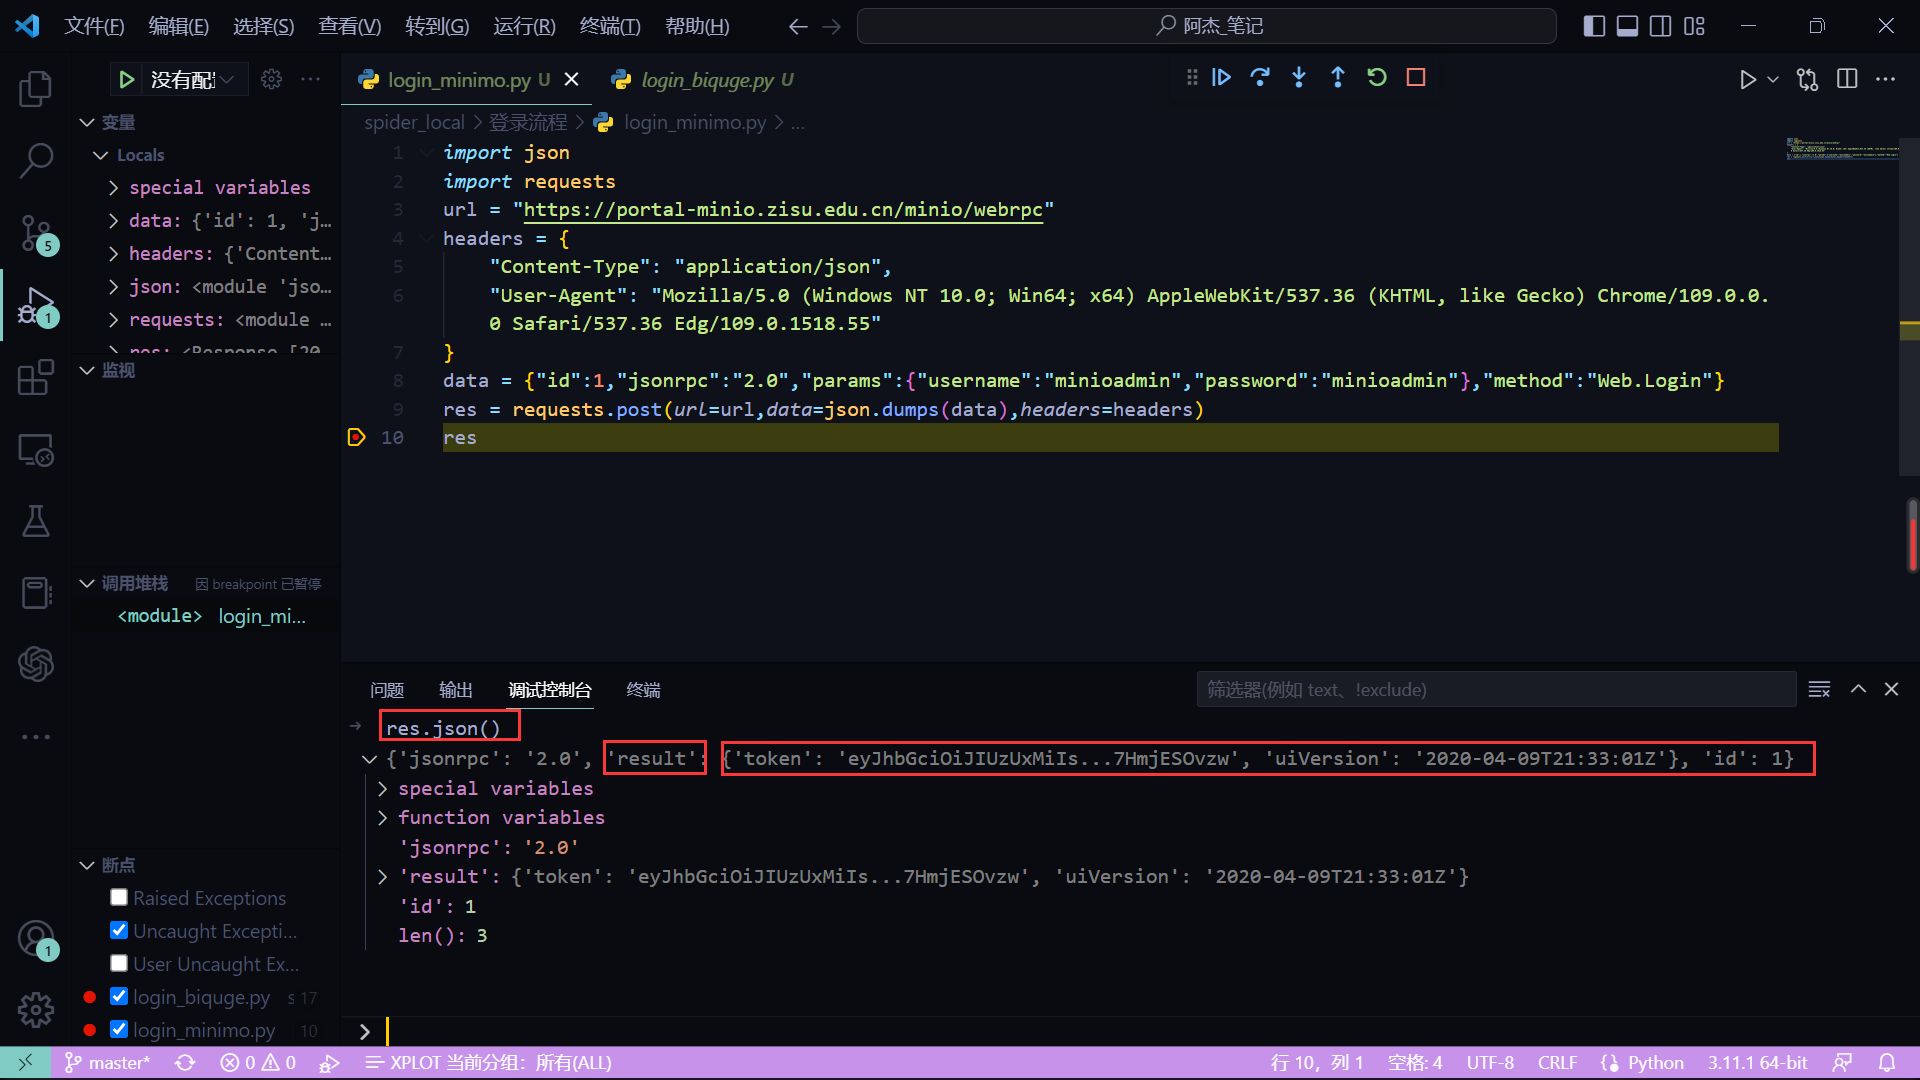This screenshot has width=1920, height=1080.
Task: Click the debug console filter field
Action: click(1496, 689)
